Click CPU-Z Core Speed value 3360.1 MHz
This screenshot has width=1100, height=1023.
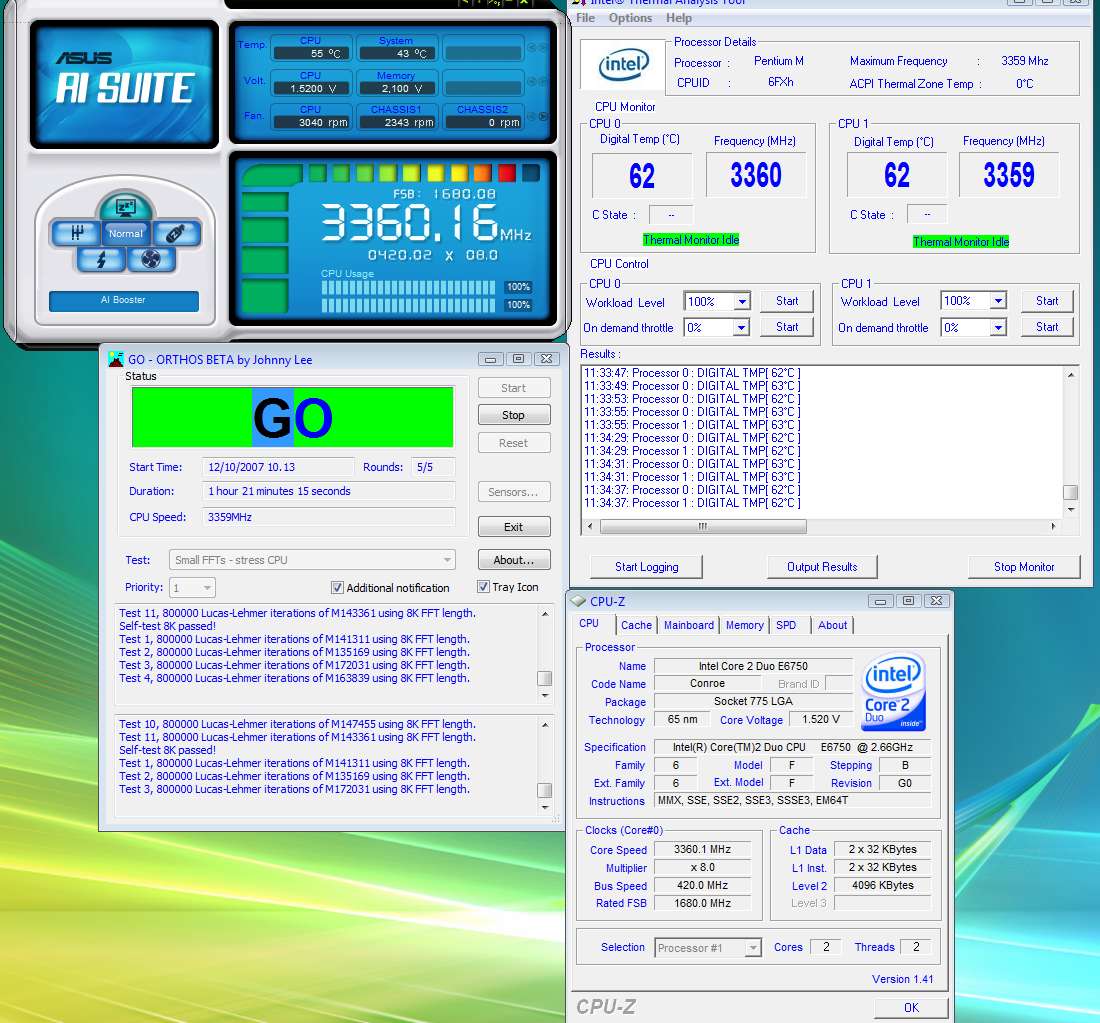tap(702, 850)
